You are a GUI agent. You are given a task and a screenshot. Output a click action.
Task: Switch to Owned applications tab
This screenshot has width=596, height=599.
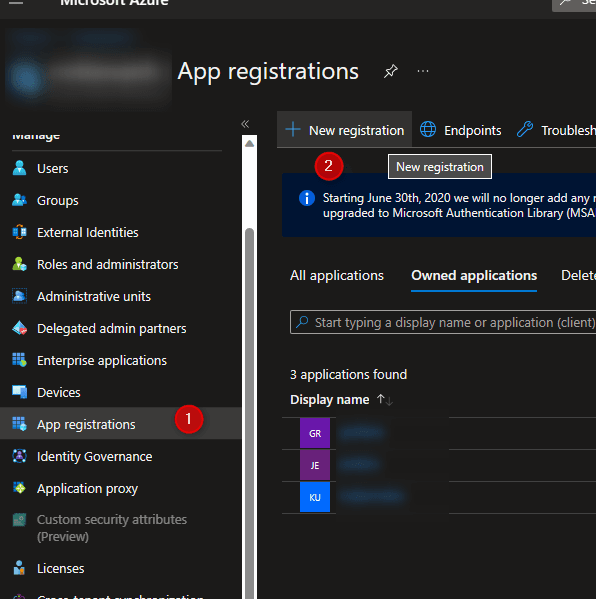click(474, 275)
